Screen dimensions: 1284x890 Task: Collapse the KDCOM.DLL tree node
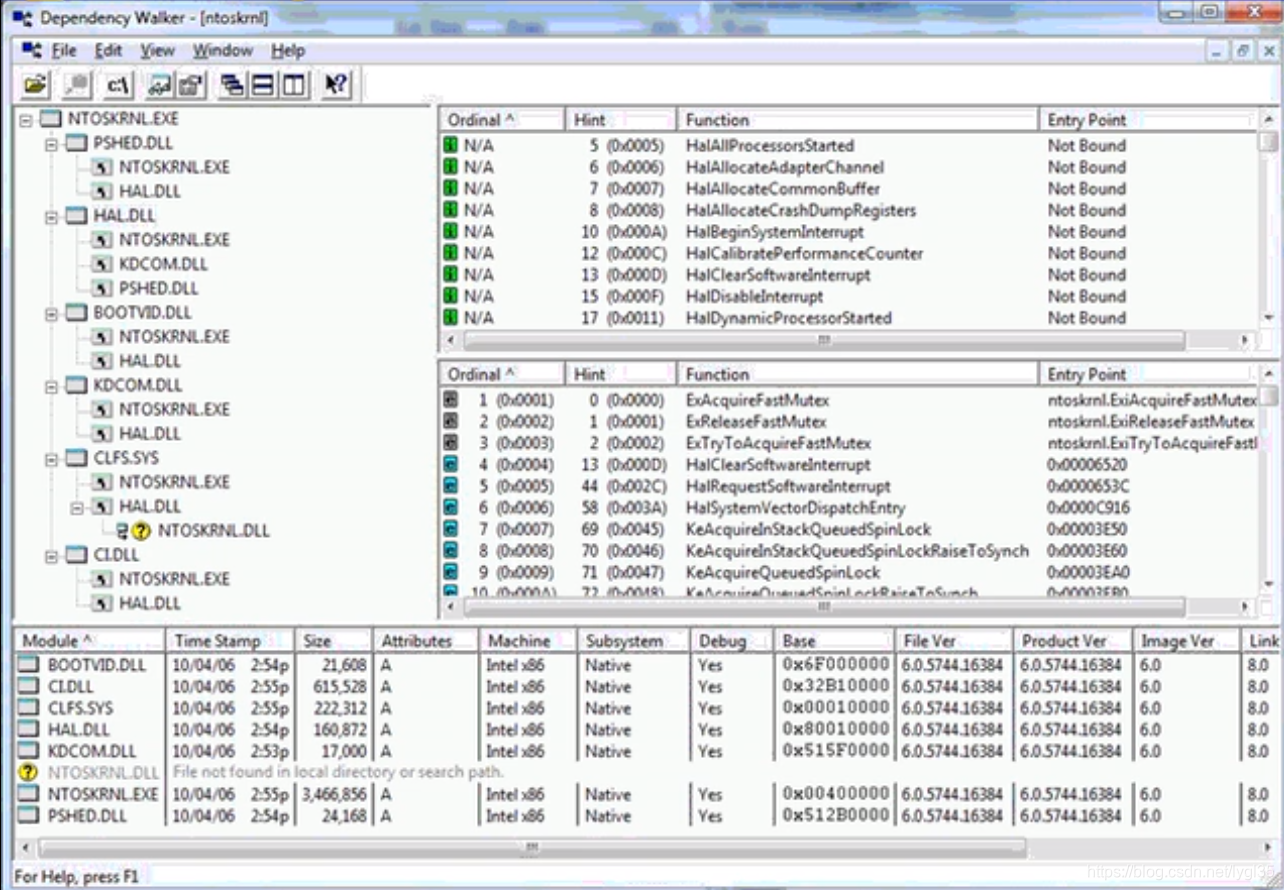click(52, 386)
